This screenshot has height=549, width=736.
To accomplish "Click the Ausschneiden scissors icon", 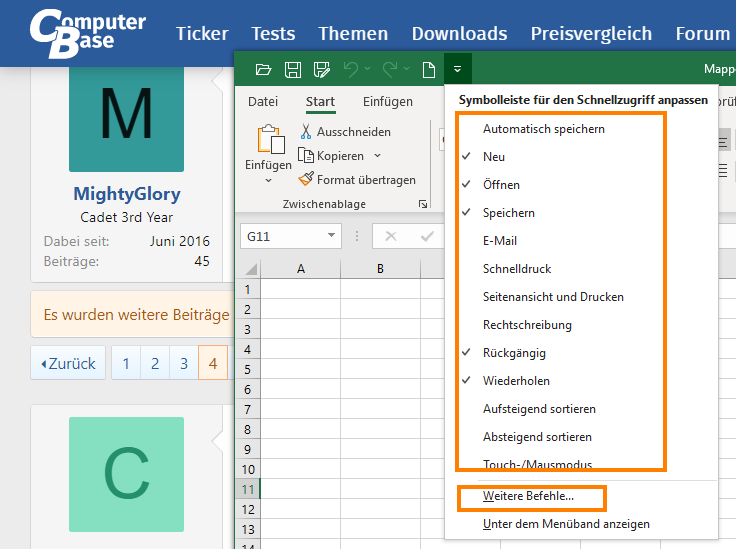I will point(306,131).
